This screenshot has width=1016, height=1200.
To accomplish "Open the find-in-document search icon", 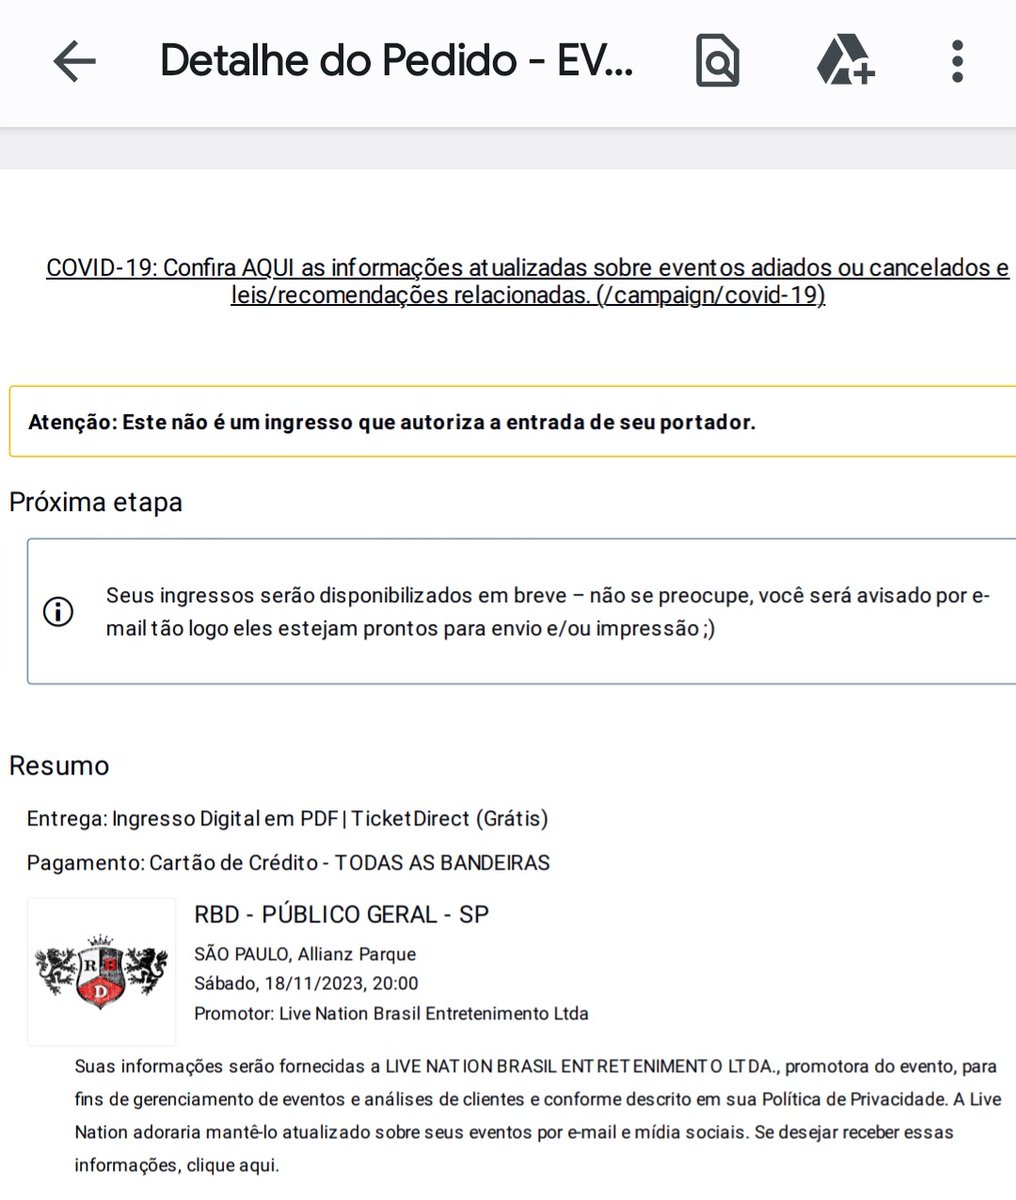I will point(718,62).
